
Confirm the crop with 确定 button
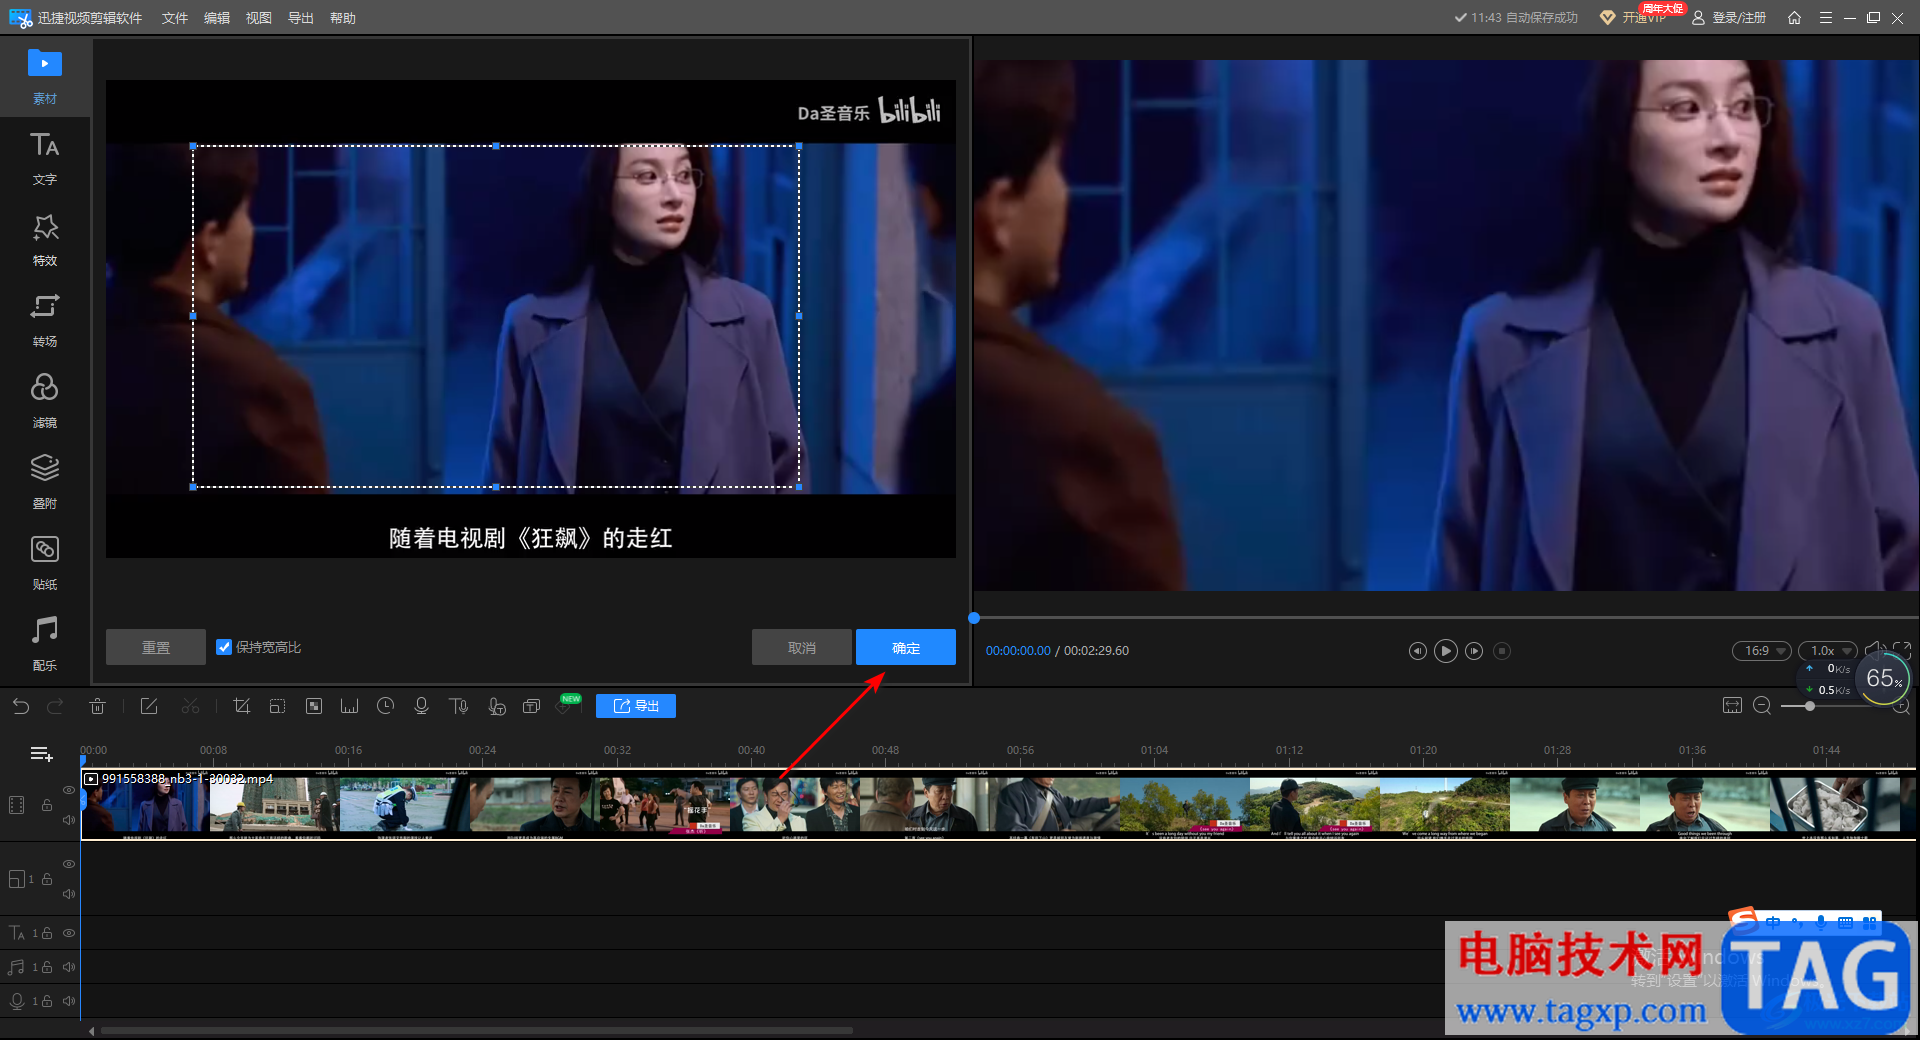coord(906,647)
